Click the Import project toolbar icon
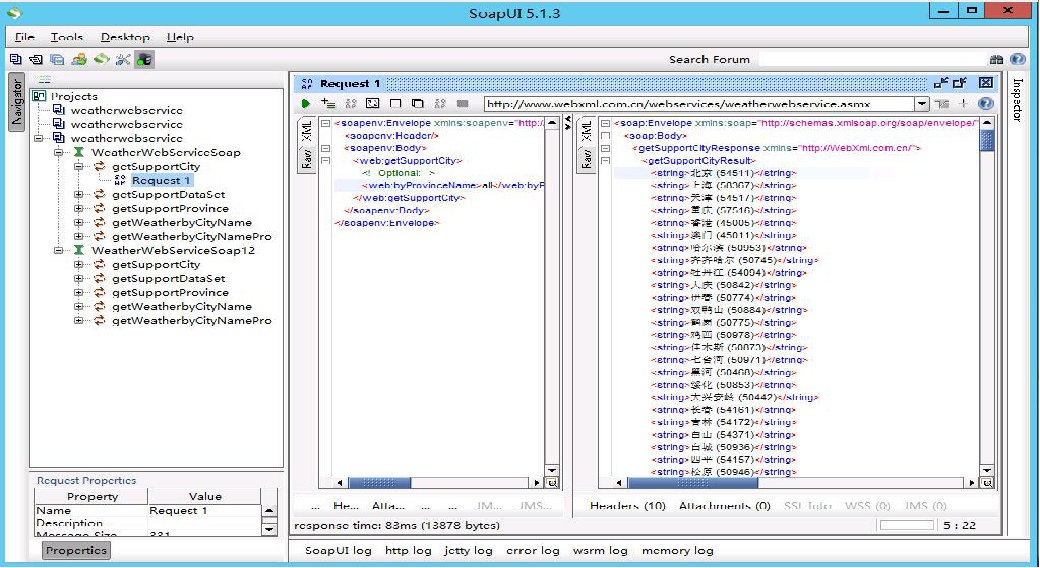This screenshot has height=568, width=1040. click(36, 59)
